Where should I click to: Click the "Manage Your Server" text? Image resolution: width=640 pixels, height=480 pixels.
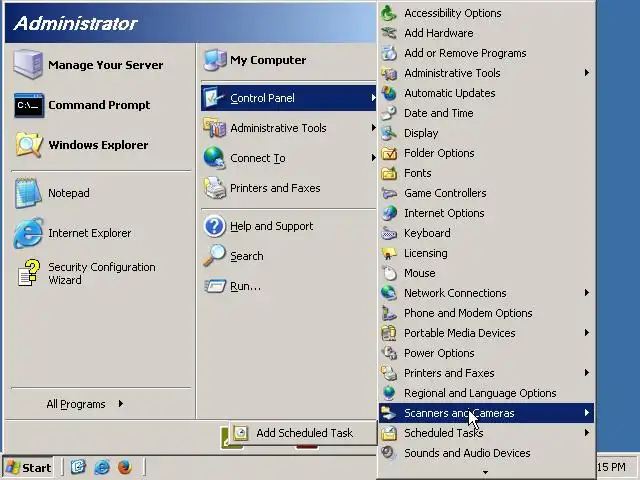(x=106, y=65)
